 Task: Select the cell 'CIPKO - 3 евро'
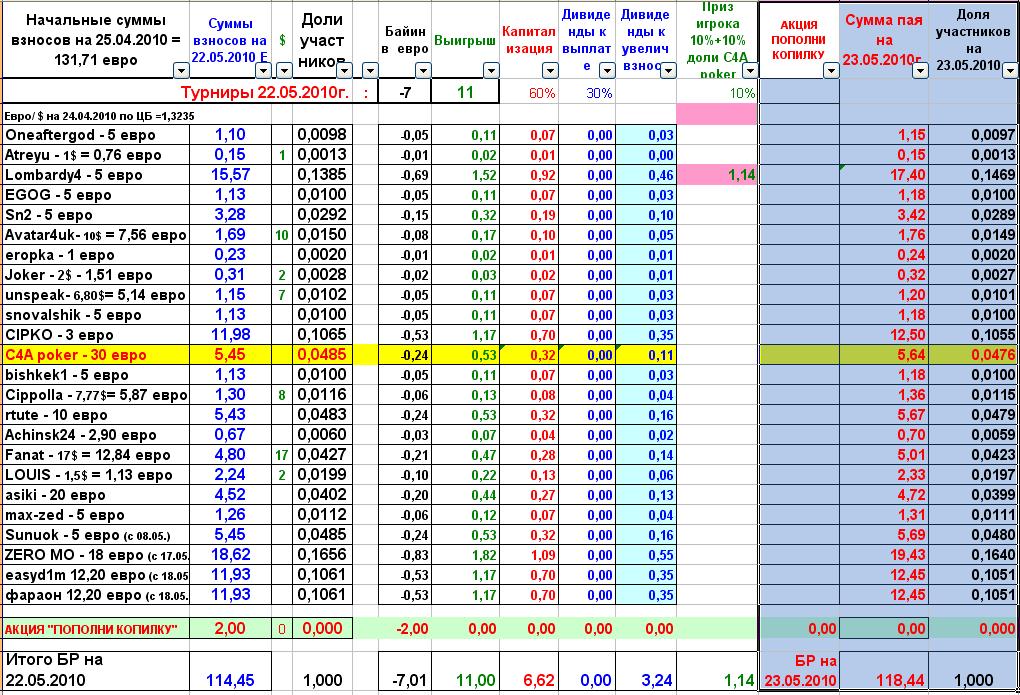pyautogui.click(x=96, y=335)
